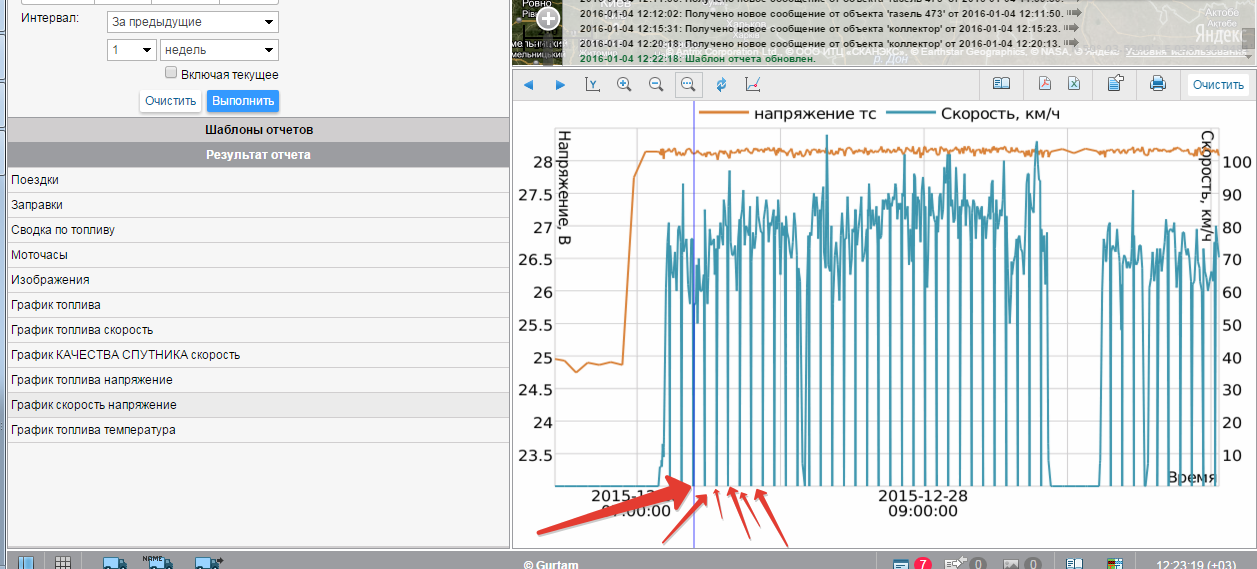Click the chart scroll-left arrow
1257x569 pixels.
click(x=528, y=85)
